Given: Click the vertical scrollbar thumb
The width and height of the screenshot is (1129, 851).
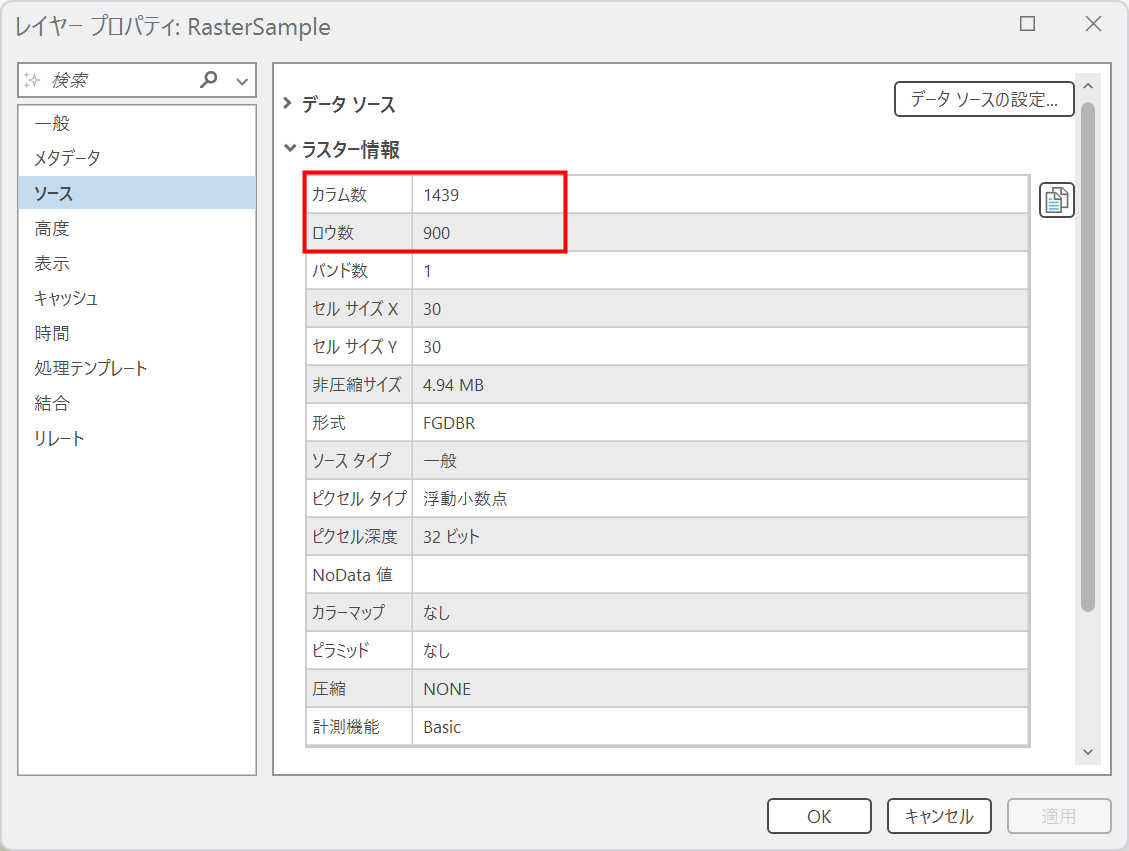Looking at the screenshot, I should [1088, 356].
